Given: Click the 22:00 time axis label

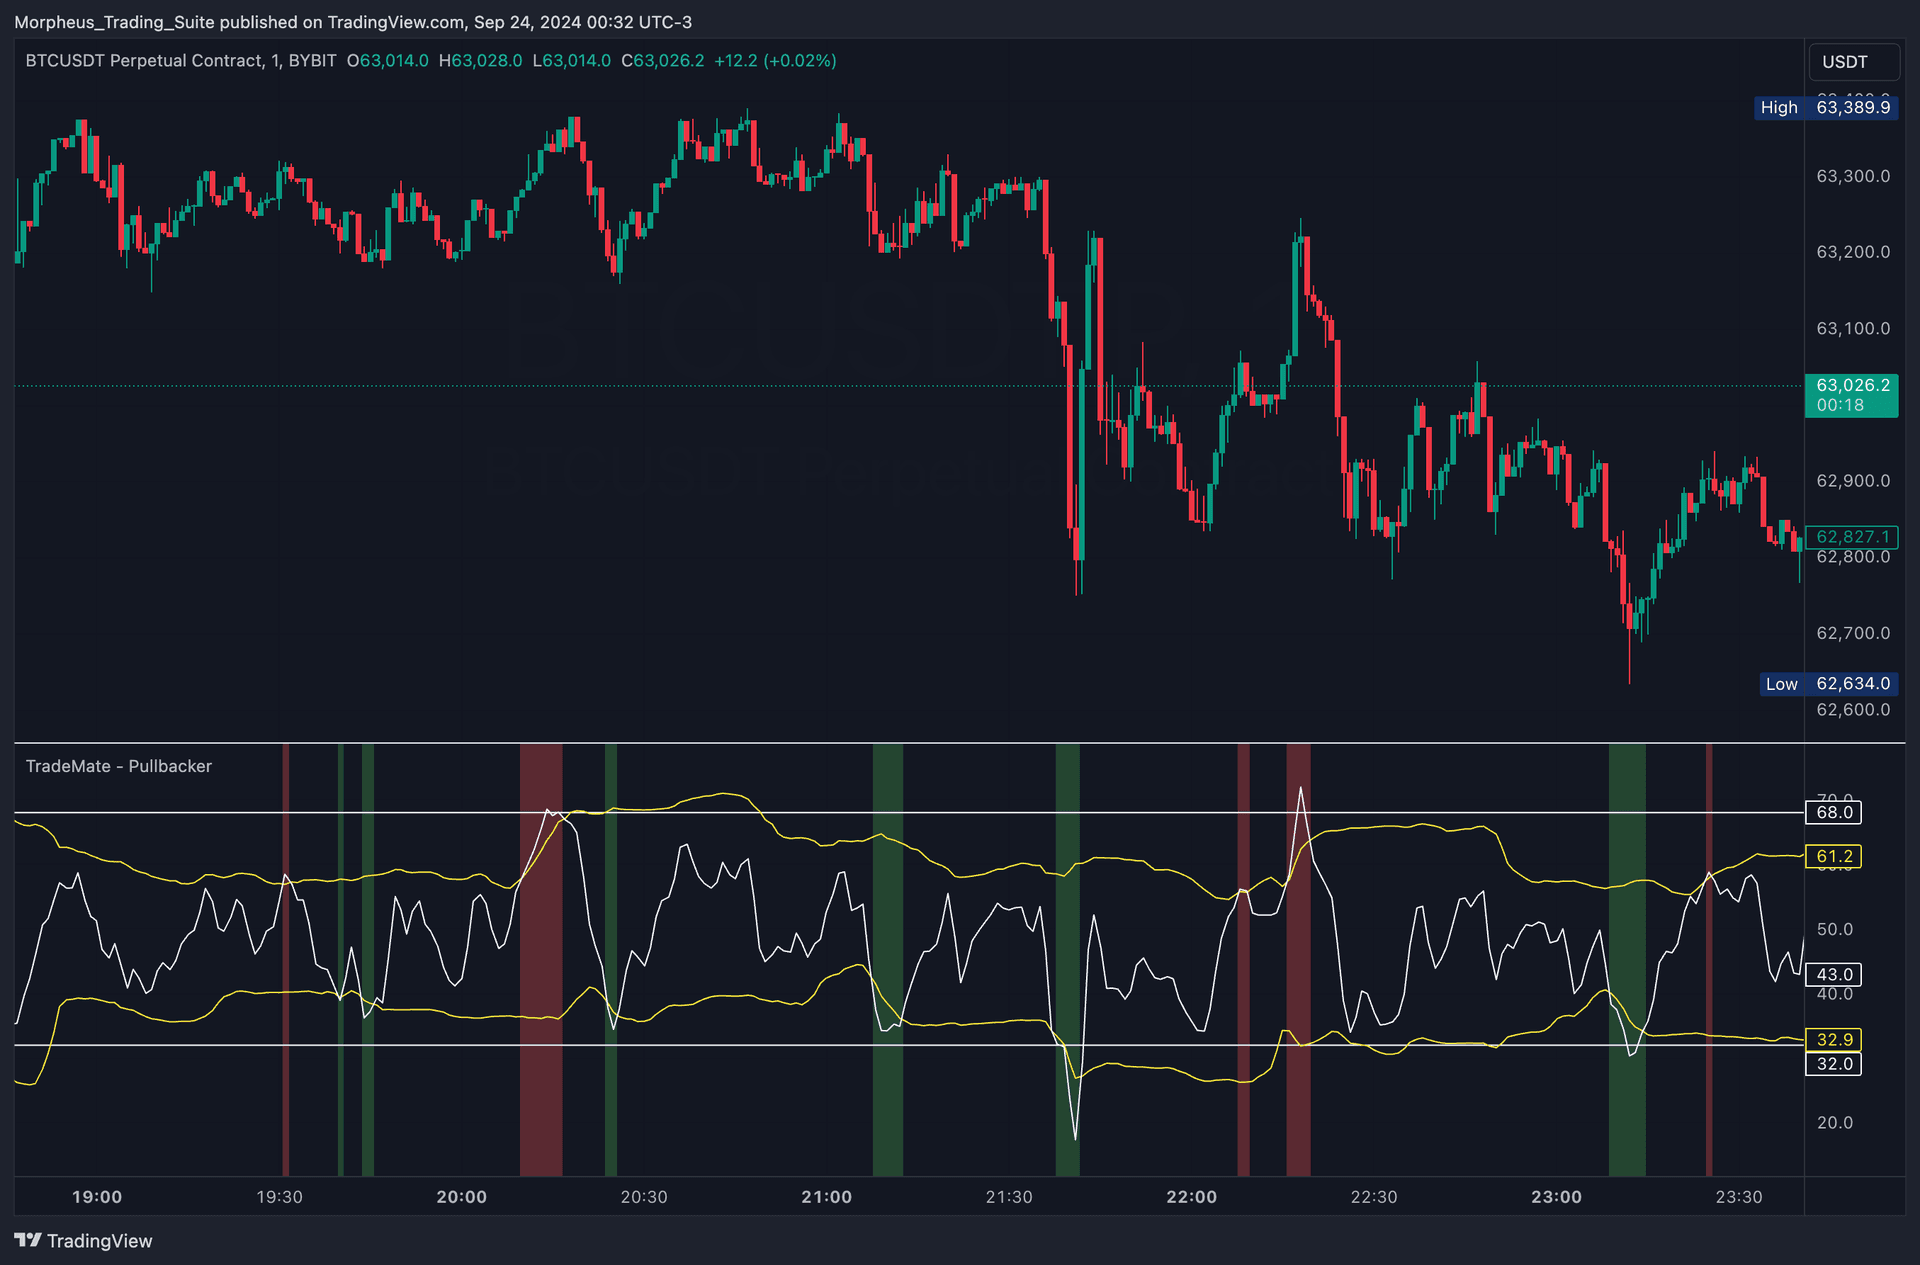Looking at the screenshot, I should click(1191, 1197).
